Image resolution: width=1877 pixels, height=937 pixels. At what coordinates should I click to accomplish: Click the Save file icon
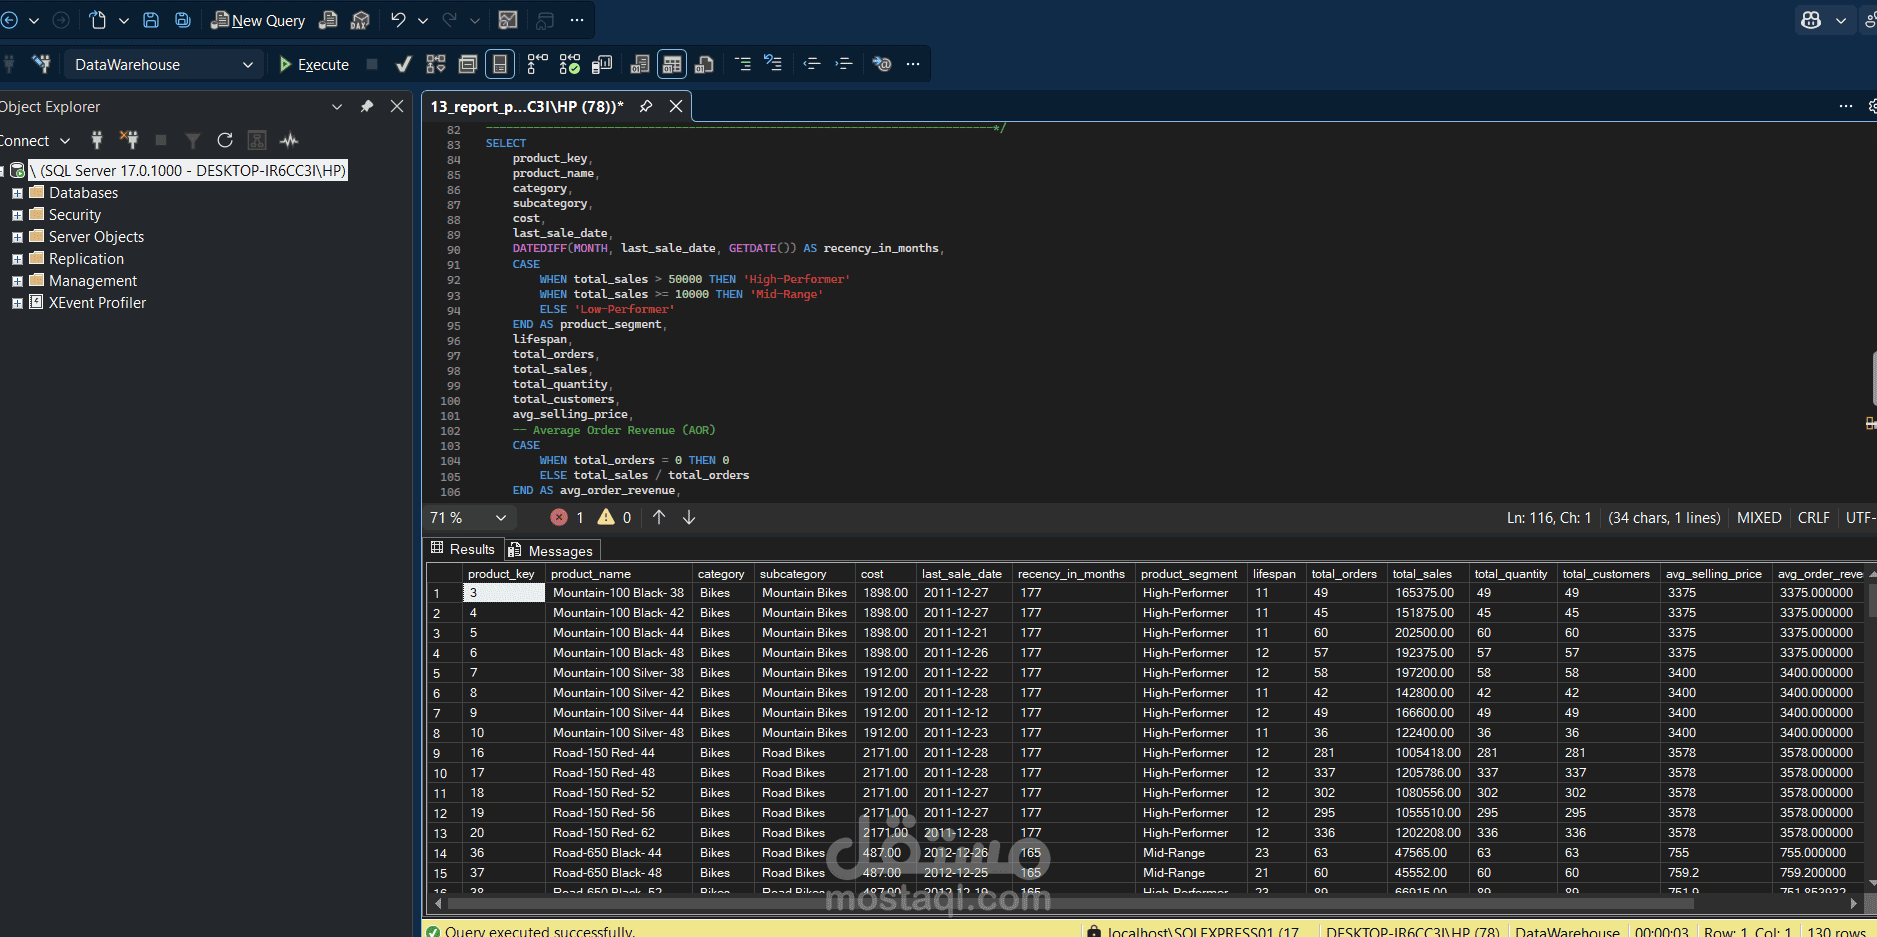[151, 20]
